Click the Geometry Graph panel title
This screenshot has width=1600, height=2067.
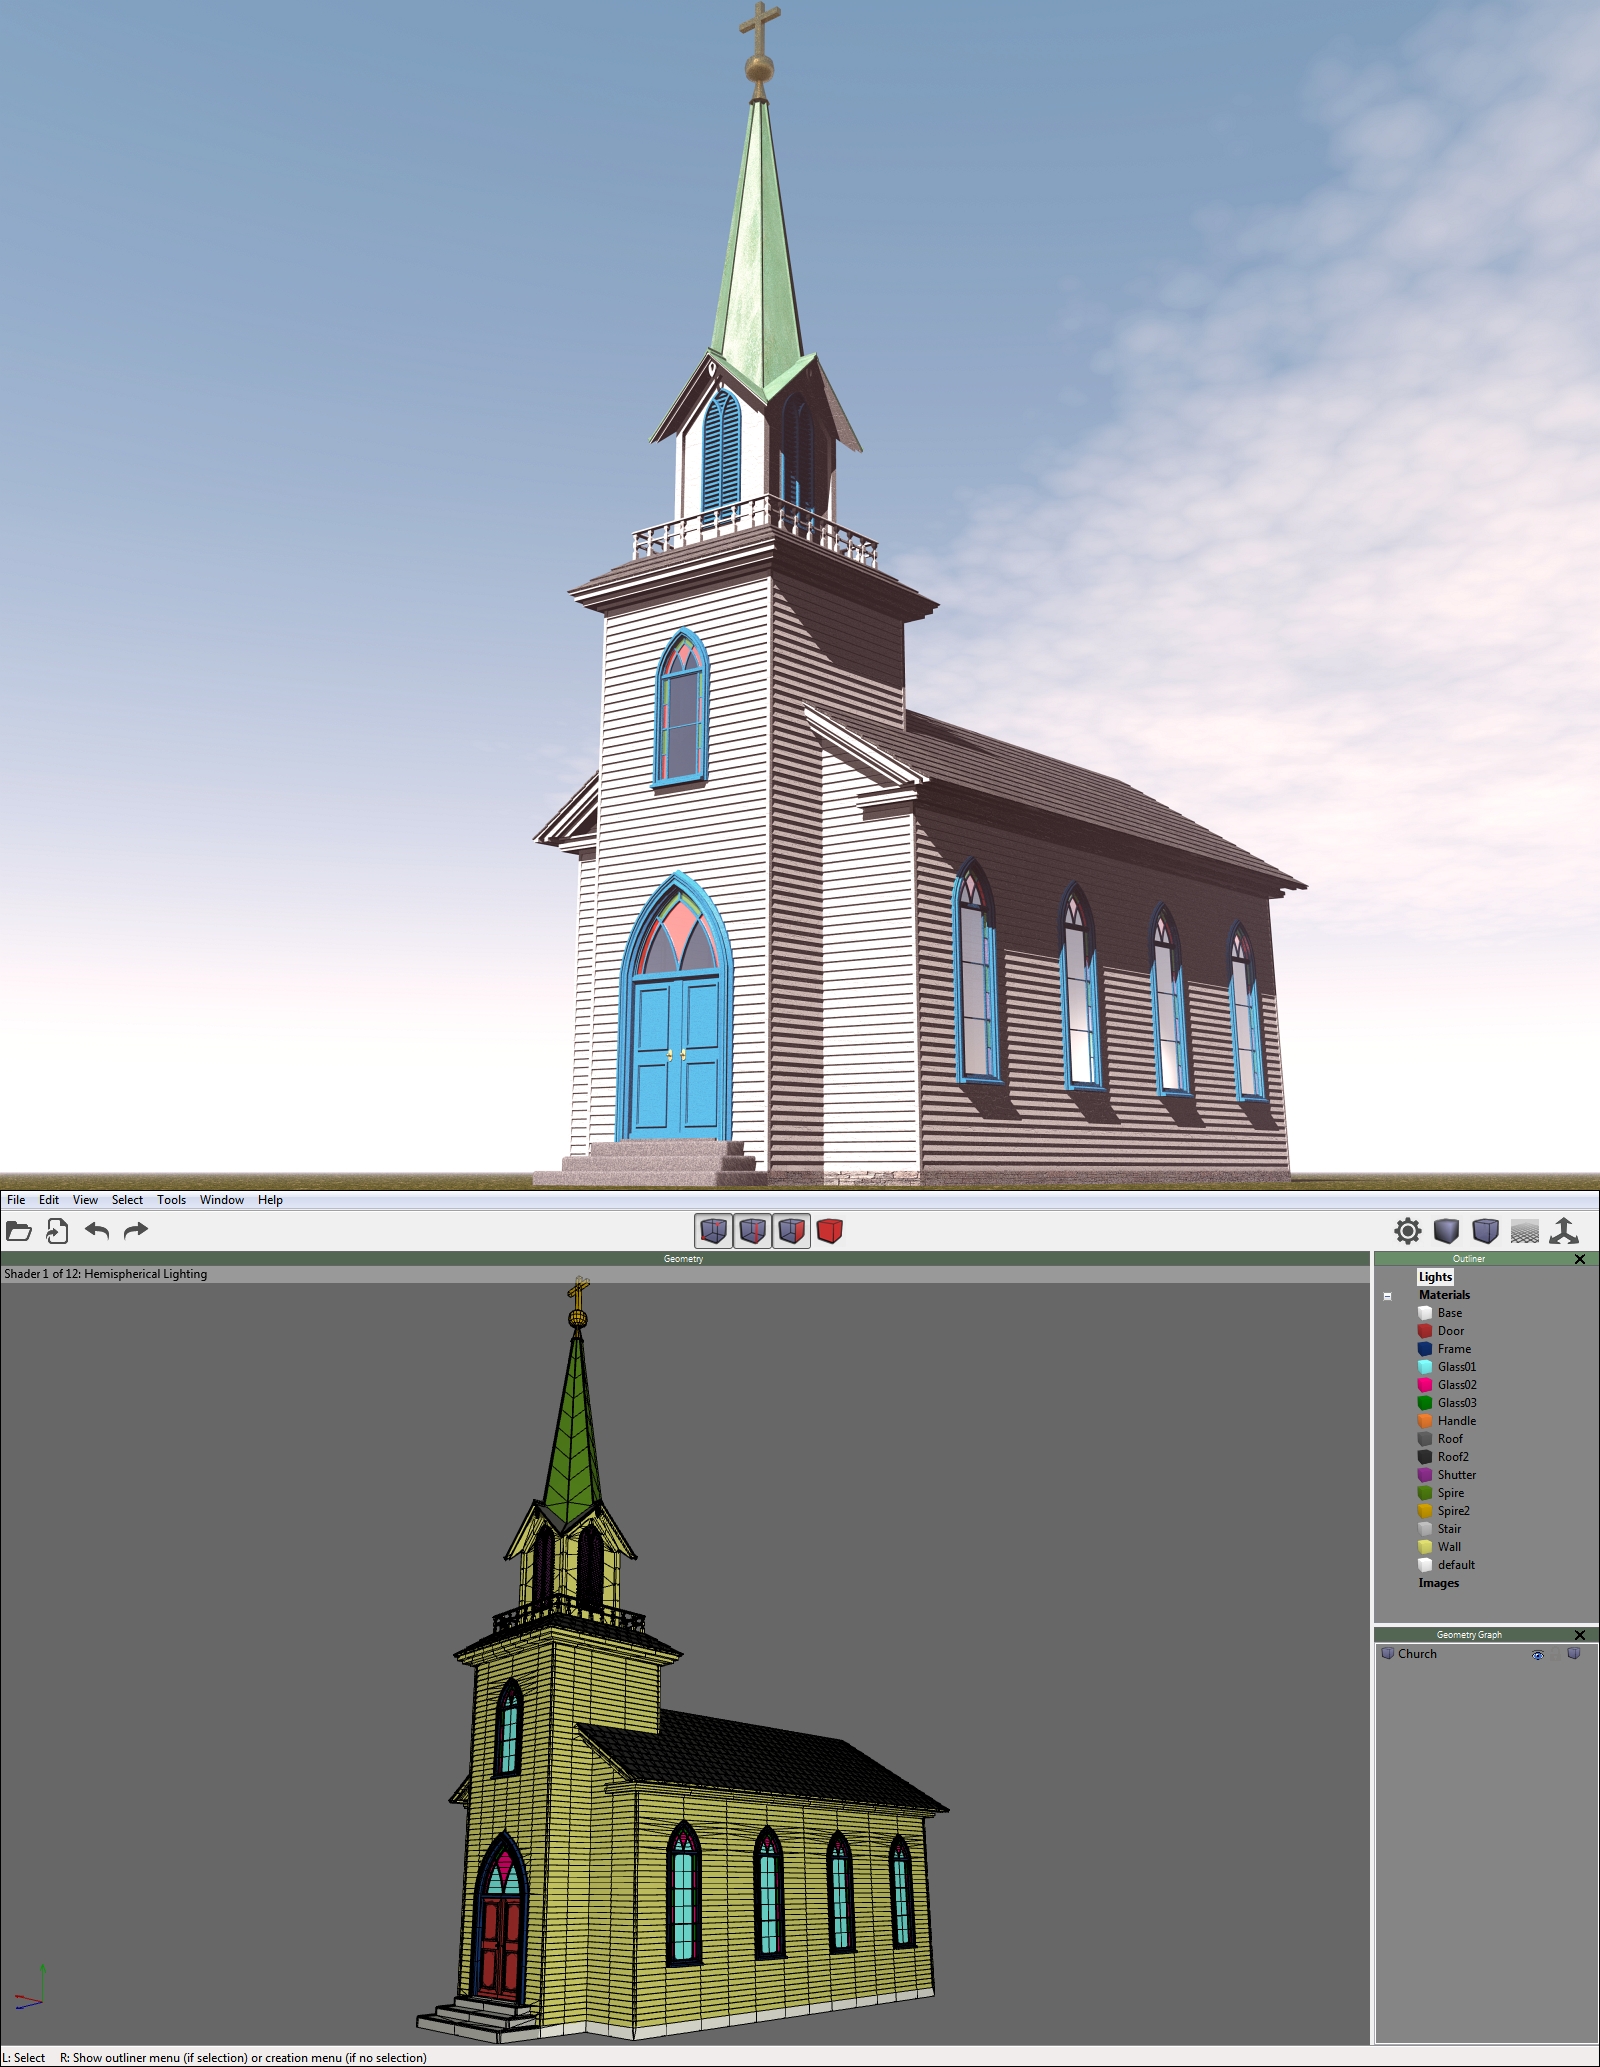pos(1469,1635)
